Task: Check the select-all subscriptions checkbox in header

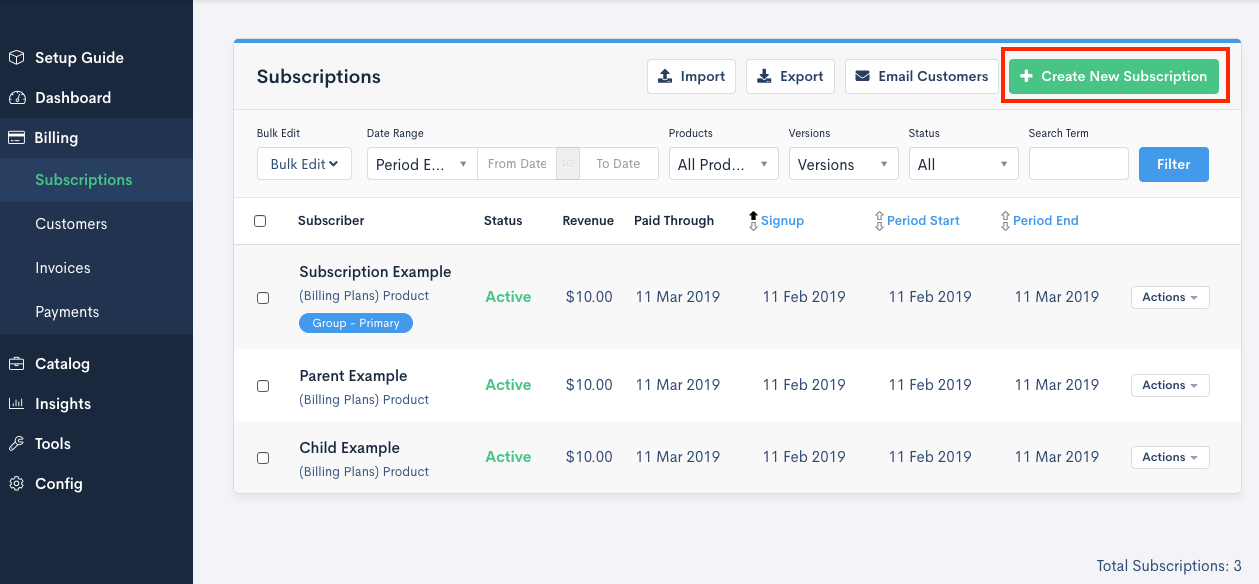Action: point(260,221)
